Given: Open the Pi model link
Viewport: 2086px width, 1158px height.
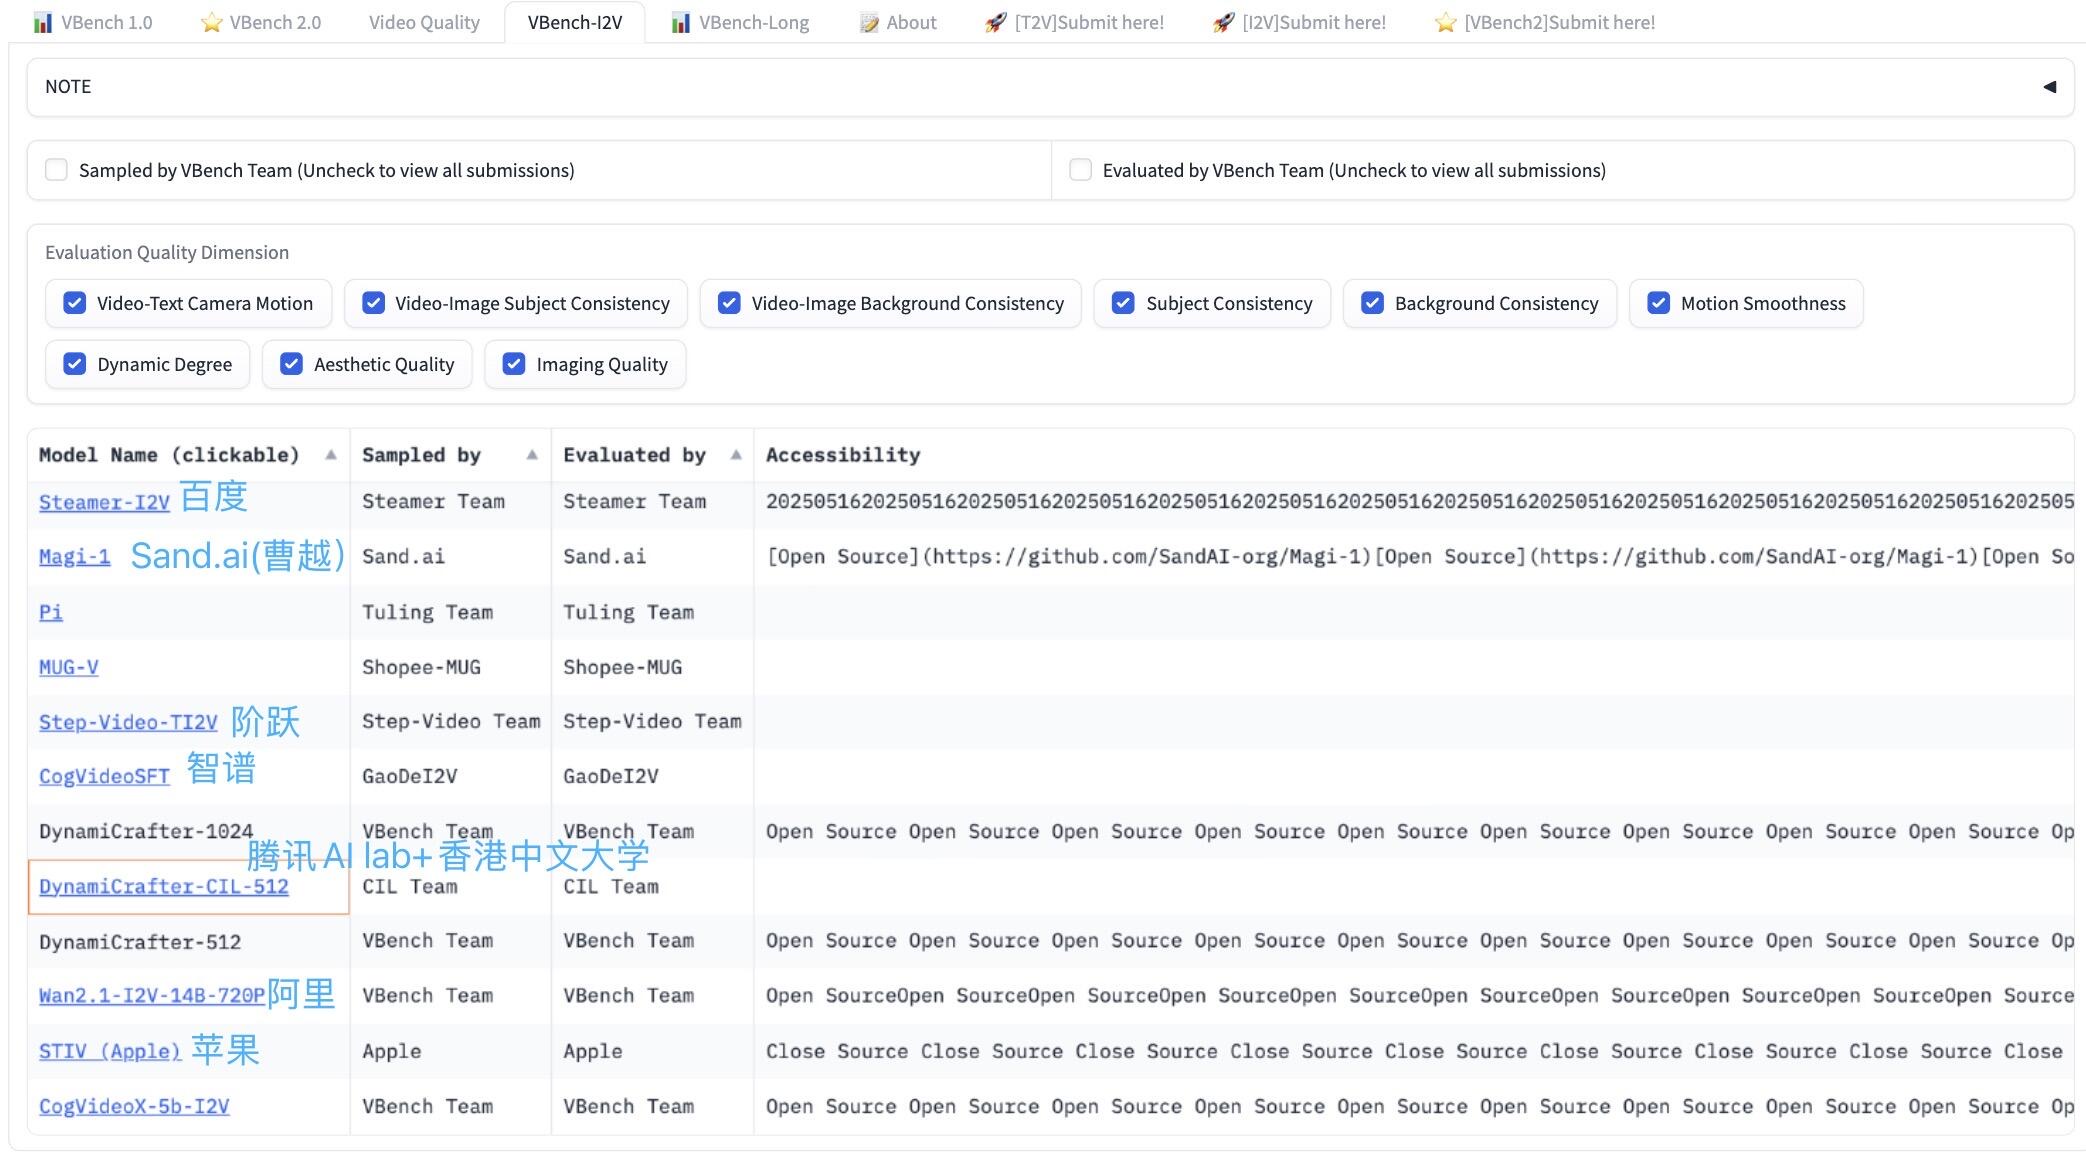Looking at the screenshot, I should click(x=51, y=612).
